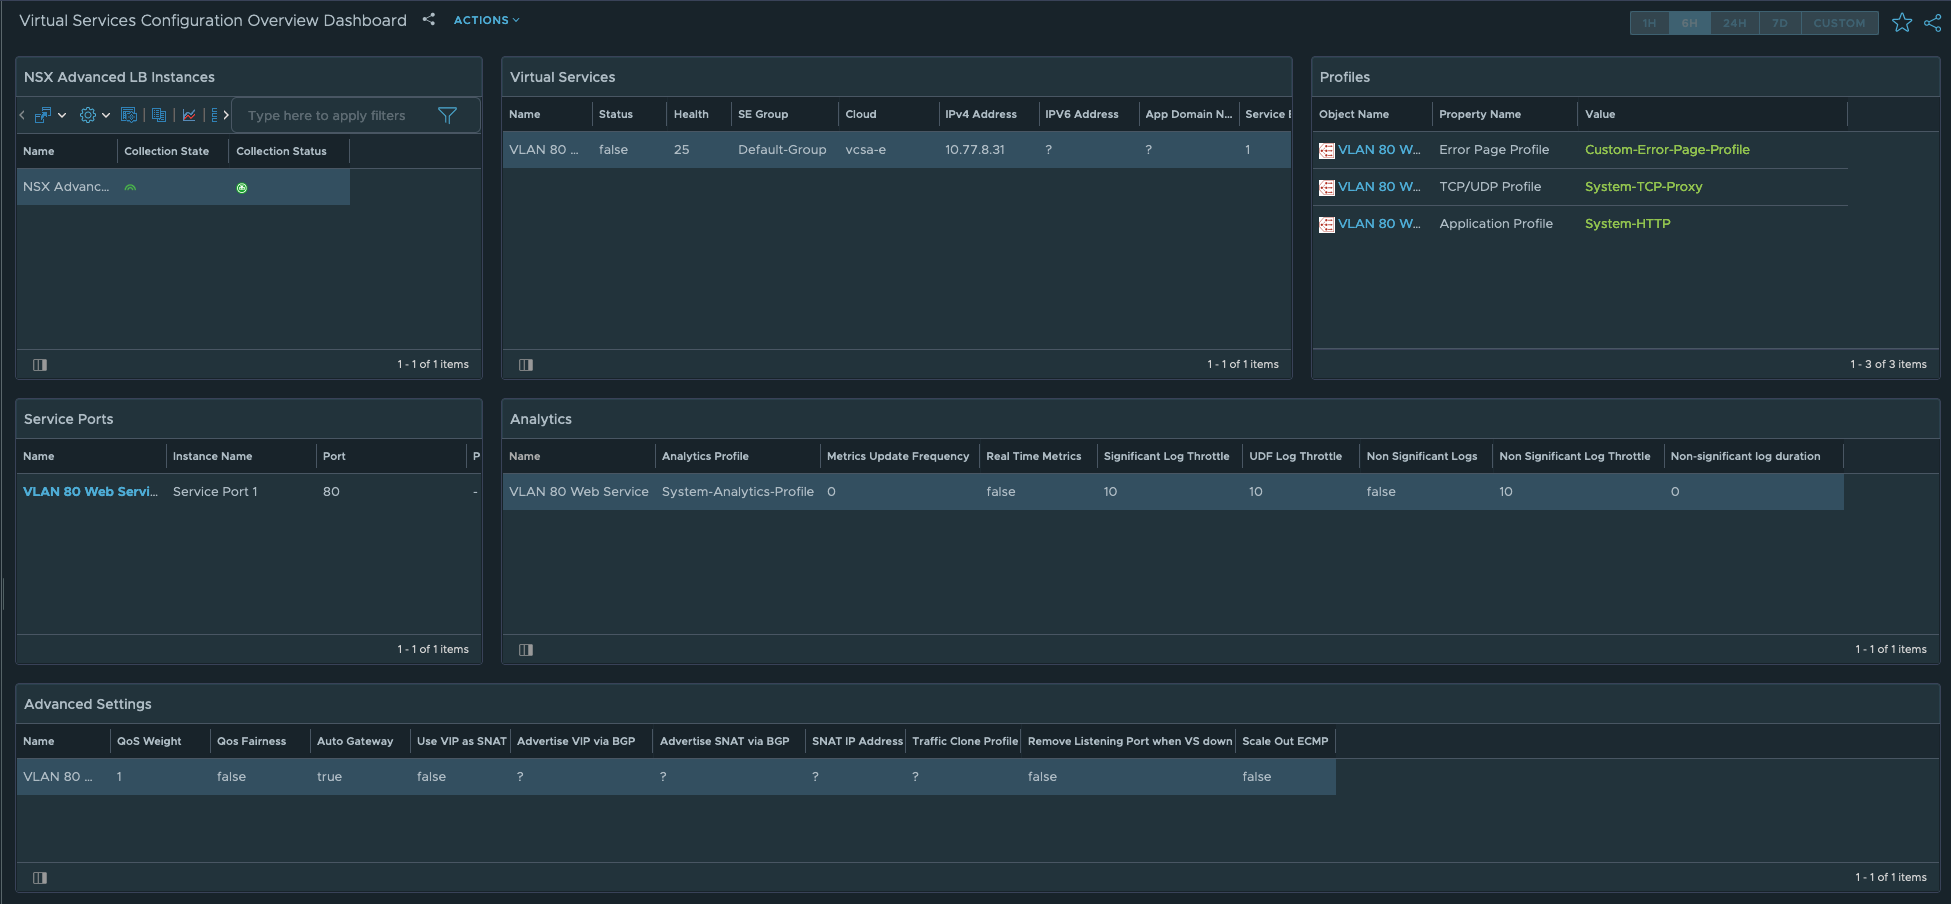1951x904 pixels.
Task: Open the pop-out window dropdown in LB Instances toolbar
Action: [62, 115]
